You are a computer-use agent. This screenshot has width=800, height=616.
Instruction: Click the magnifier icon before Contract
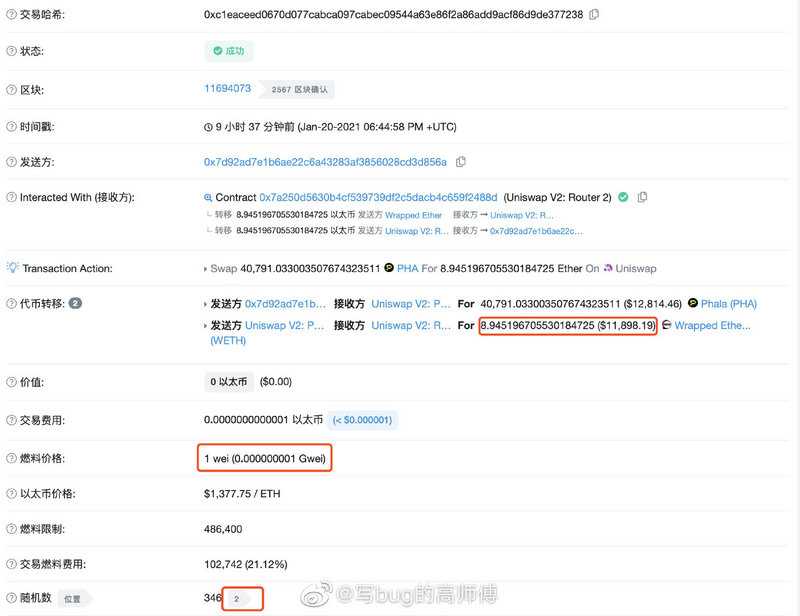click(x=208, y=198)
